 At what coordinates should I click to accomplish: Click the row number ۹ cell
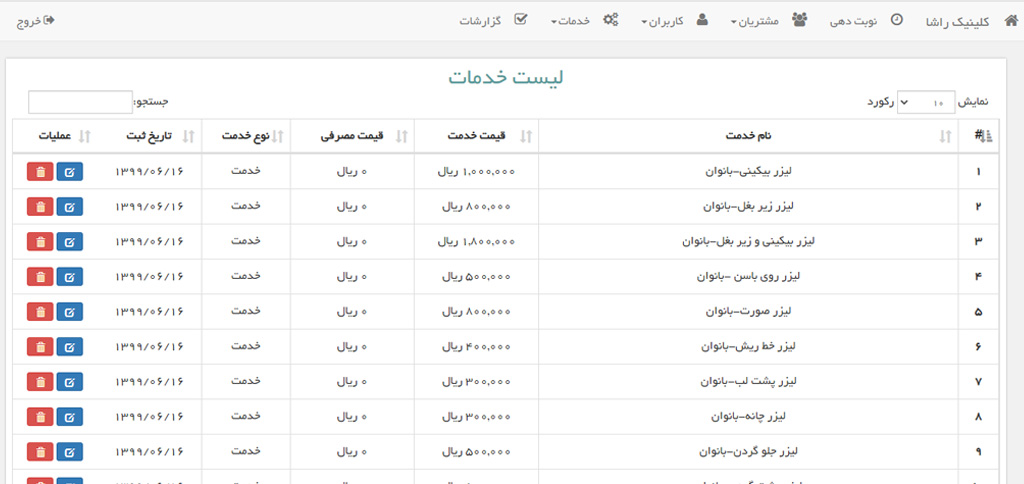(x=978, y=452)
